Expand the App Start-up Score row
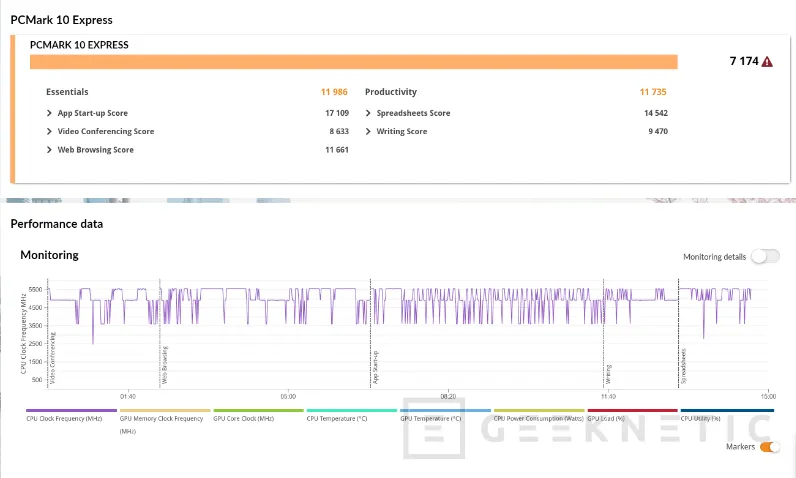 (49, 113)
